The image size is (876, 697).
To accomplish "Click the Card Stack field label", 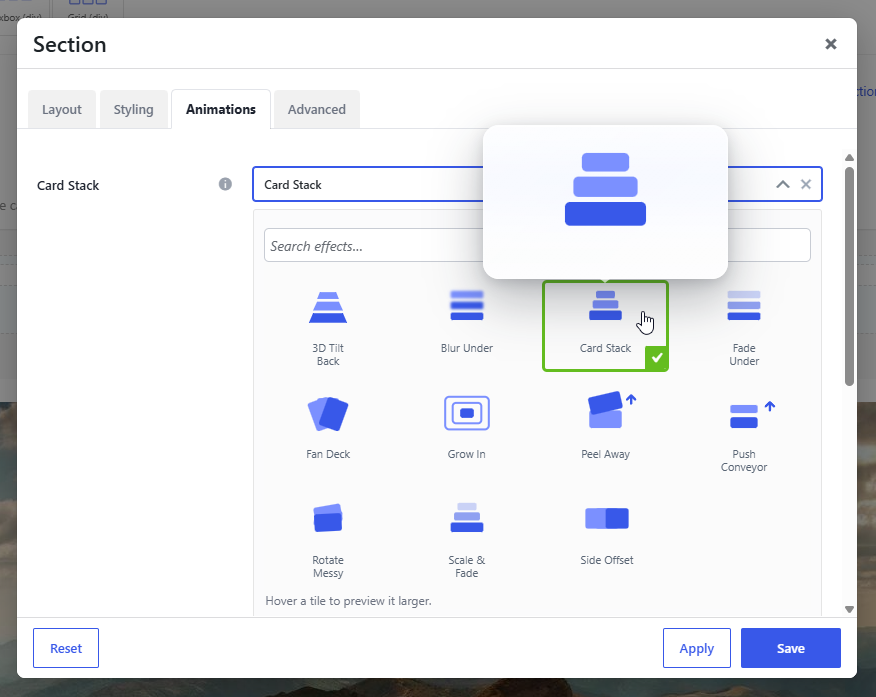I will point(68,185).
